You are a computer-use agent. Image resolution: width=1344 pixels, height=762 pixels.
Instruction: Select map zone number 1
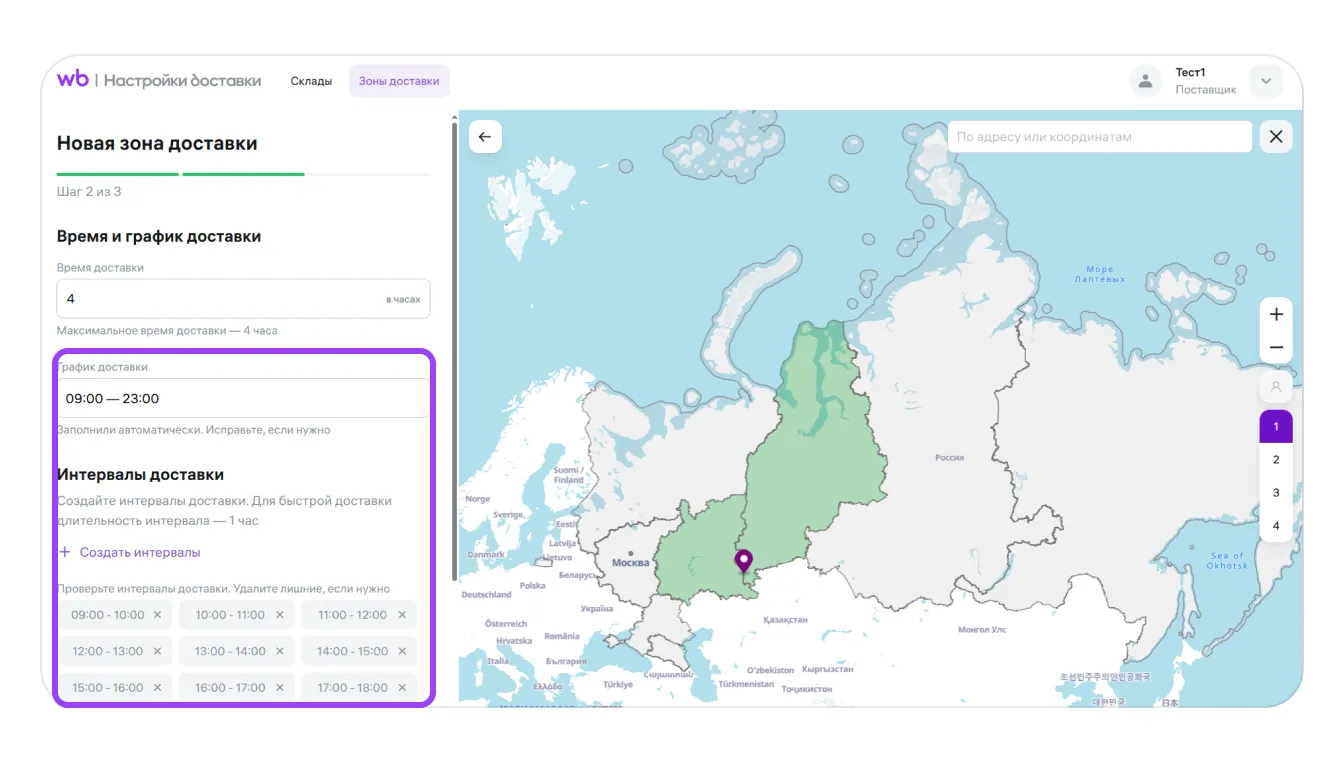click(x=1276, y=427)
